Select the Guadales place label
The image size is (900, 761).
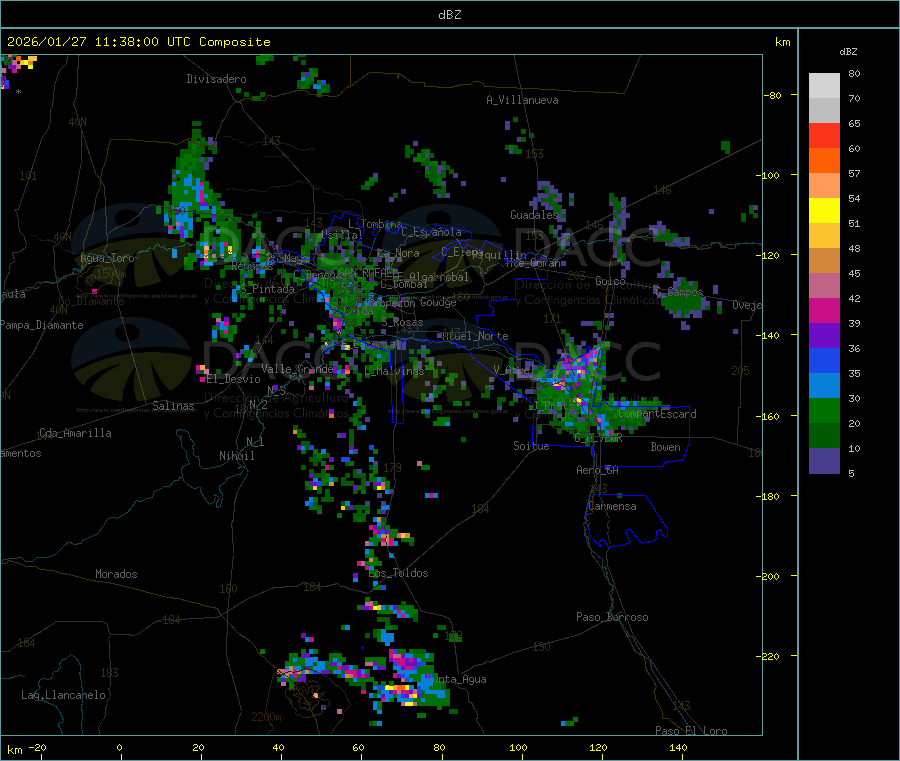534,215
